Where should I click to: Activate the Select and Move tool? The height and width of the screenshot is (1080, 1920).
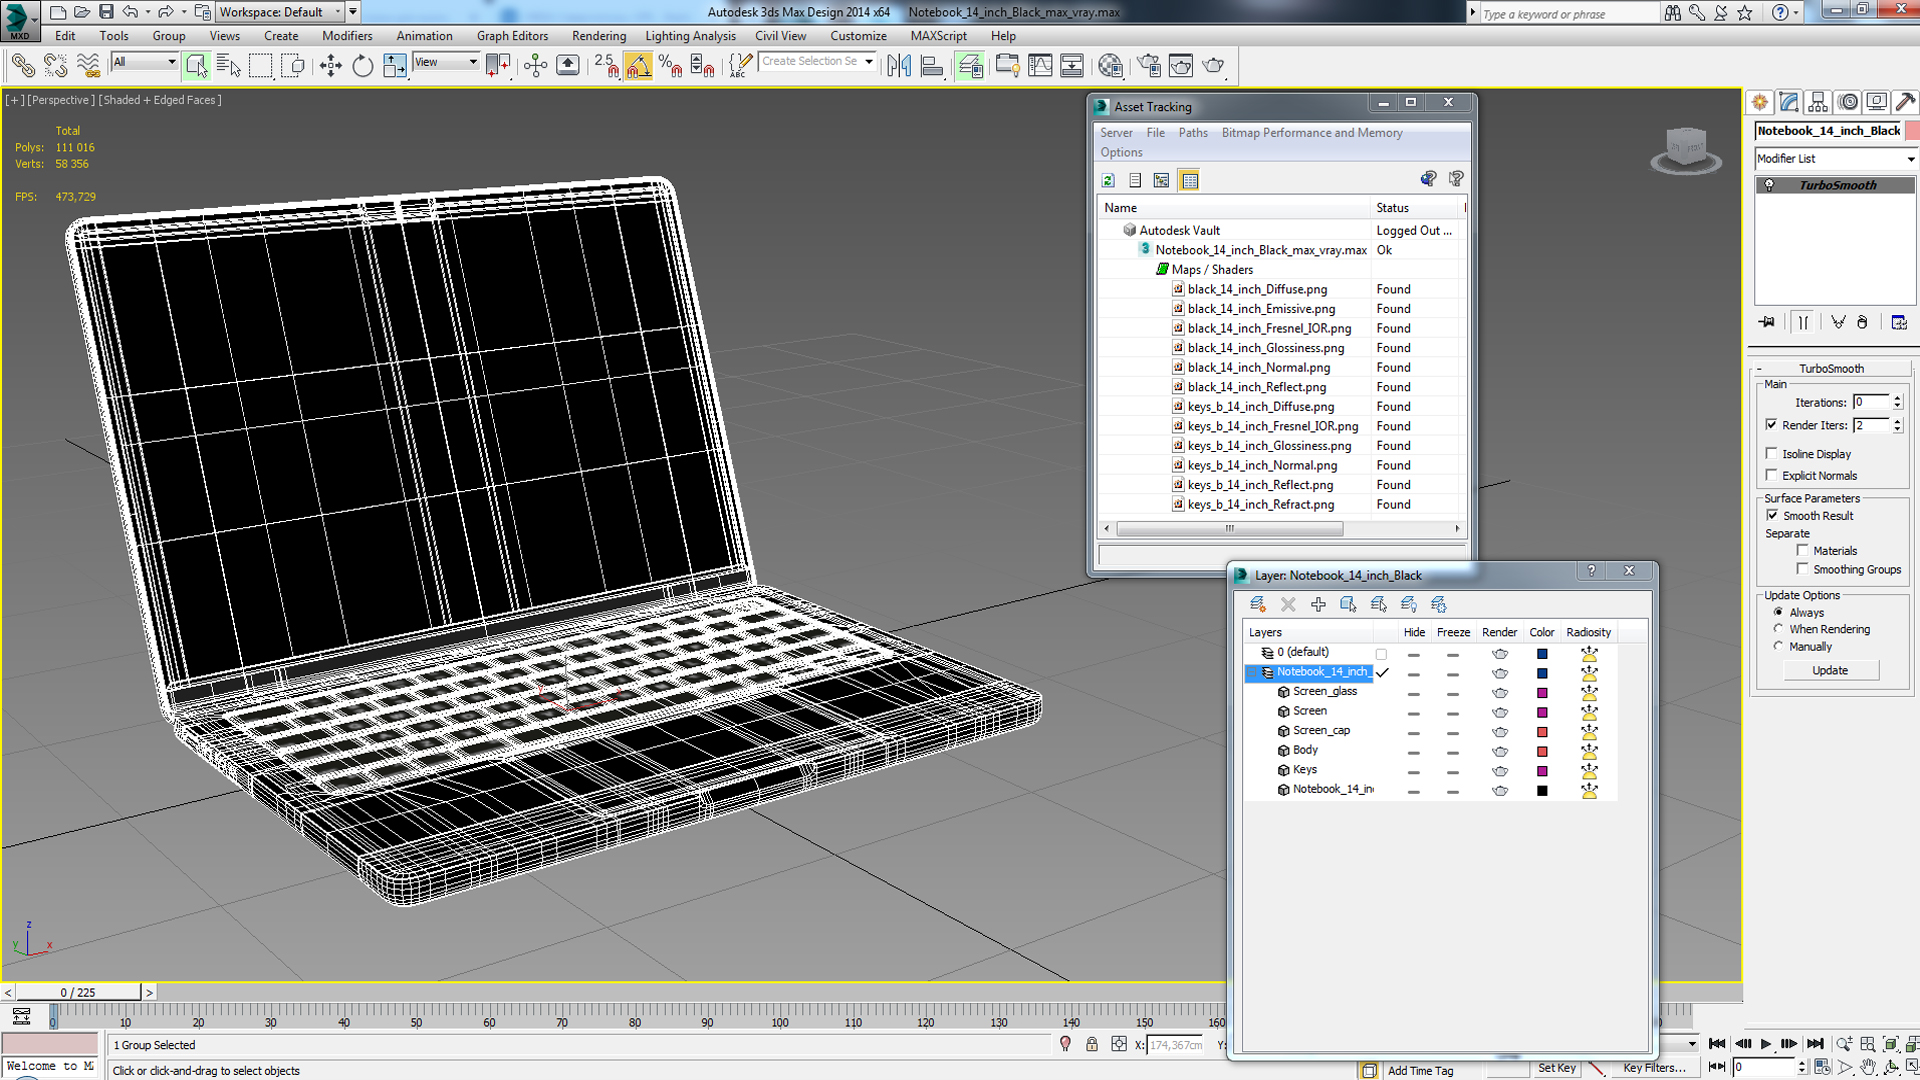pyautogui.click(x=330, y=66)
